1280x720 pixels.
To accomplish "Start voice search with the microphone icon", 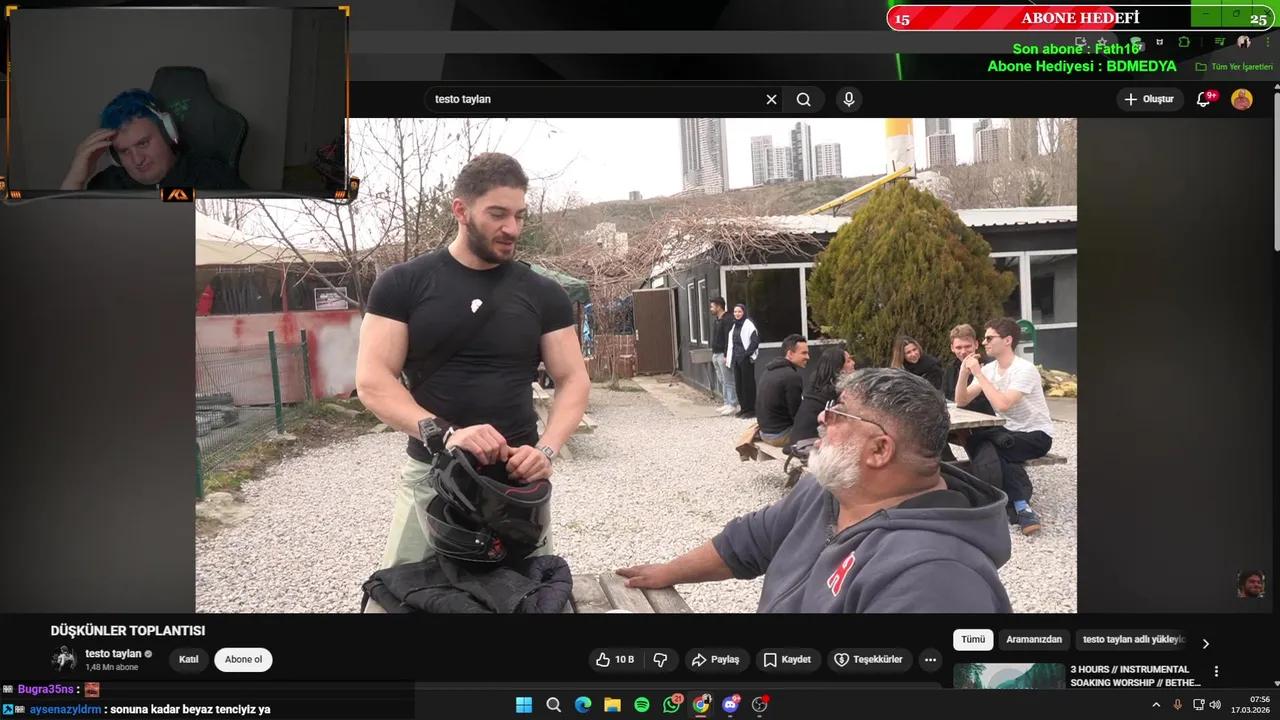I will click(x=848, y=99).
